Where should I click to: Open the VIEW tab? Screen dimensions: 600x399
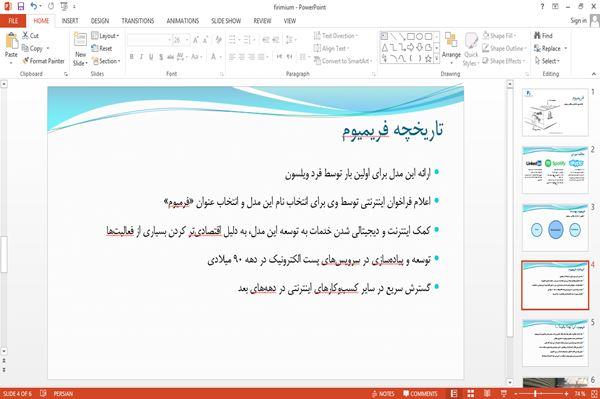[290, 21]
